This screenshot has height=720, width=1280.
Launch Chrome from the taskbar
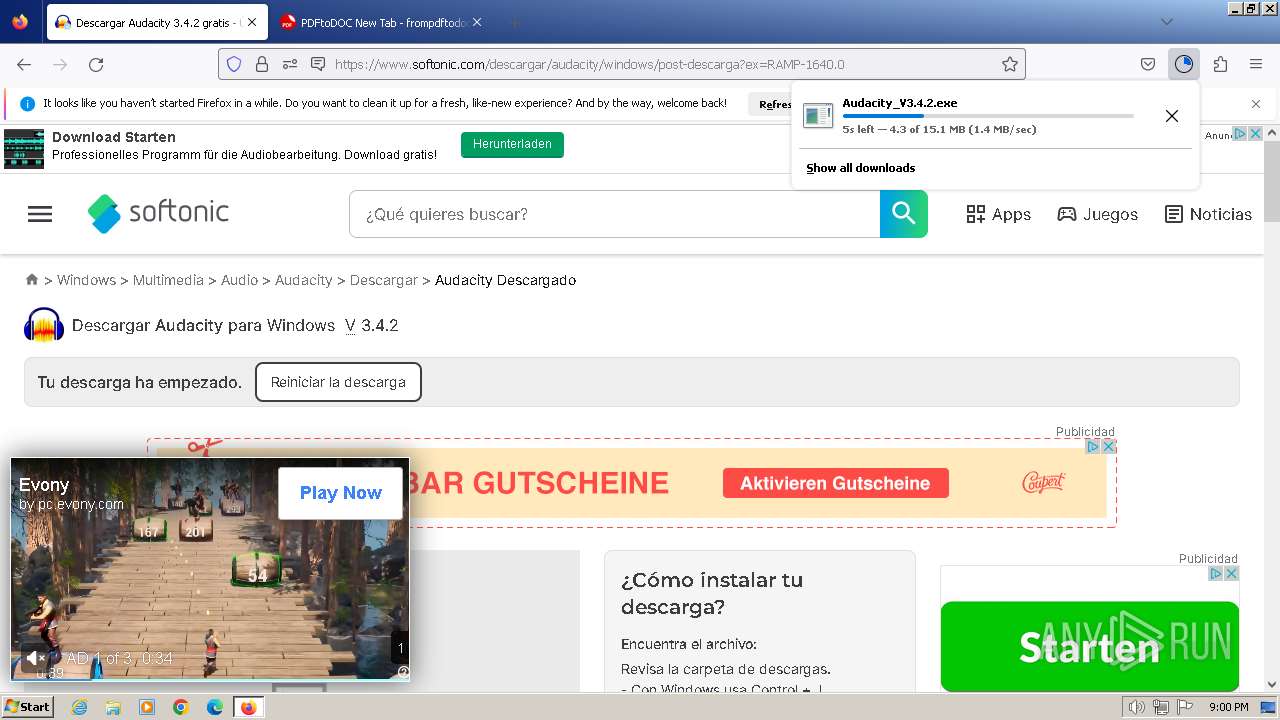181,707
